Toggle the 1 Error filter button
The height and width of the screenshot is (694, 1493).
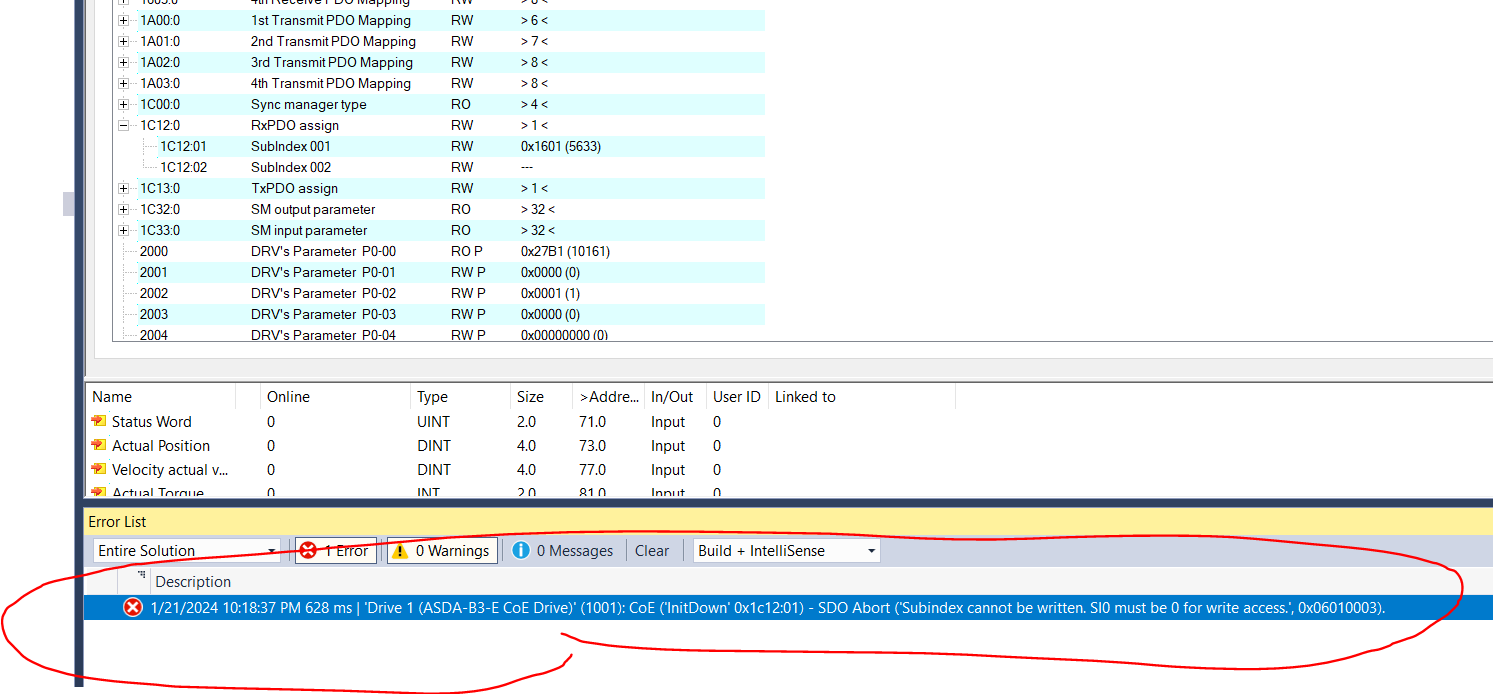coord(336,551)
